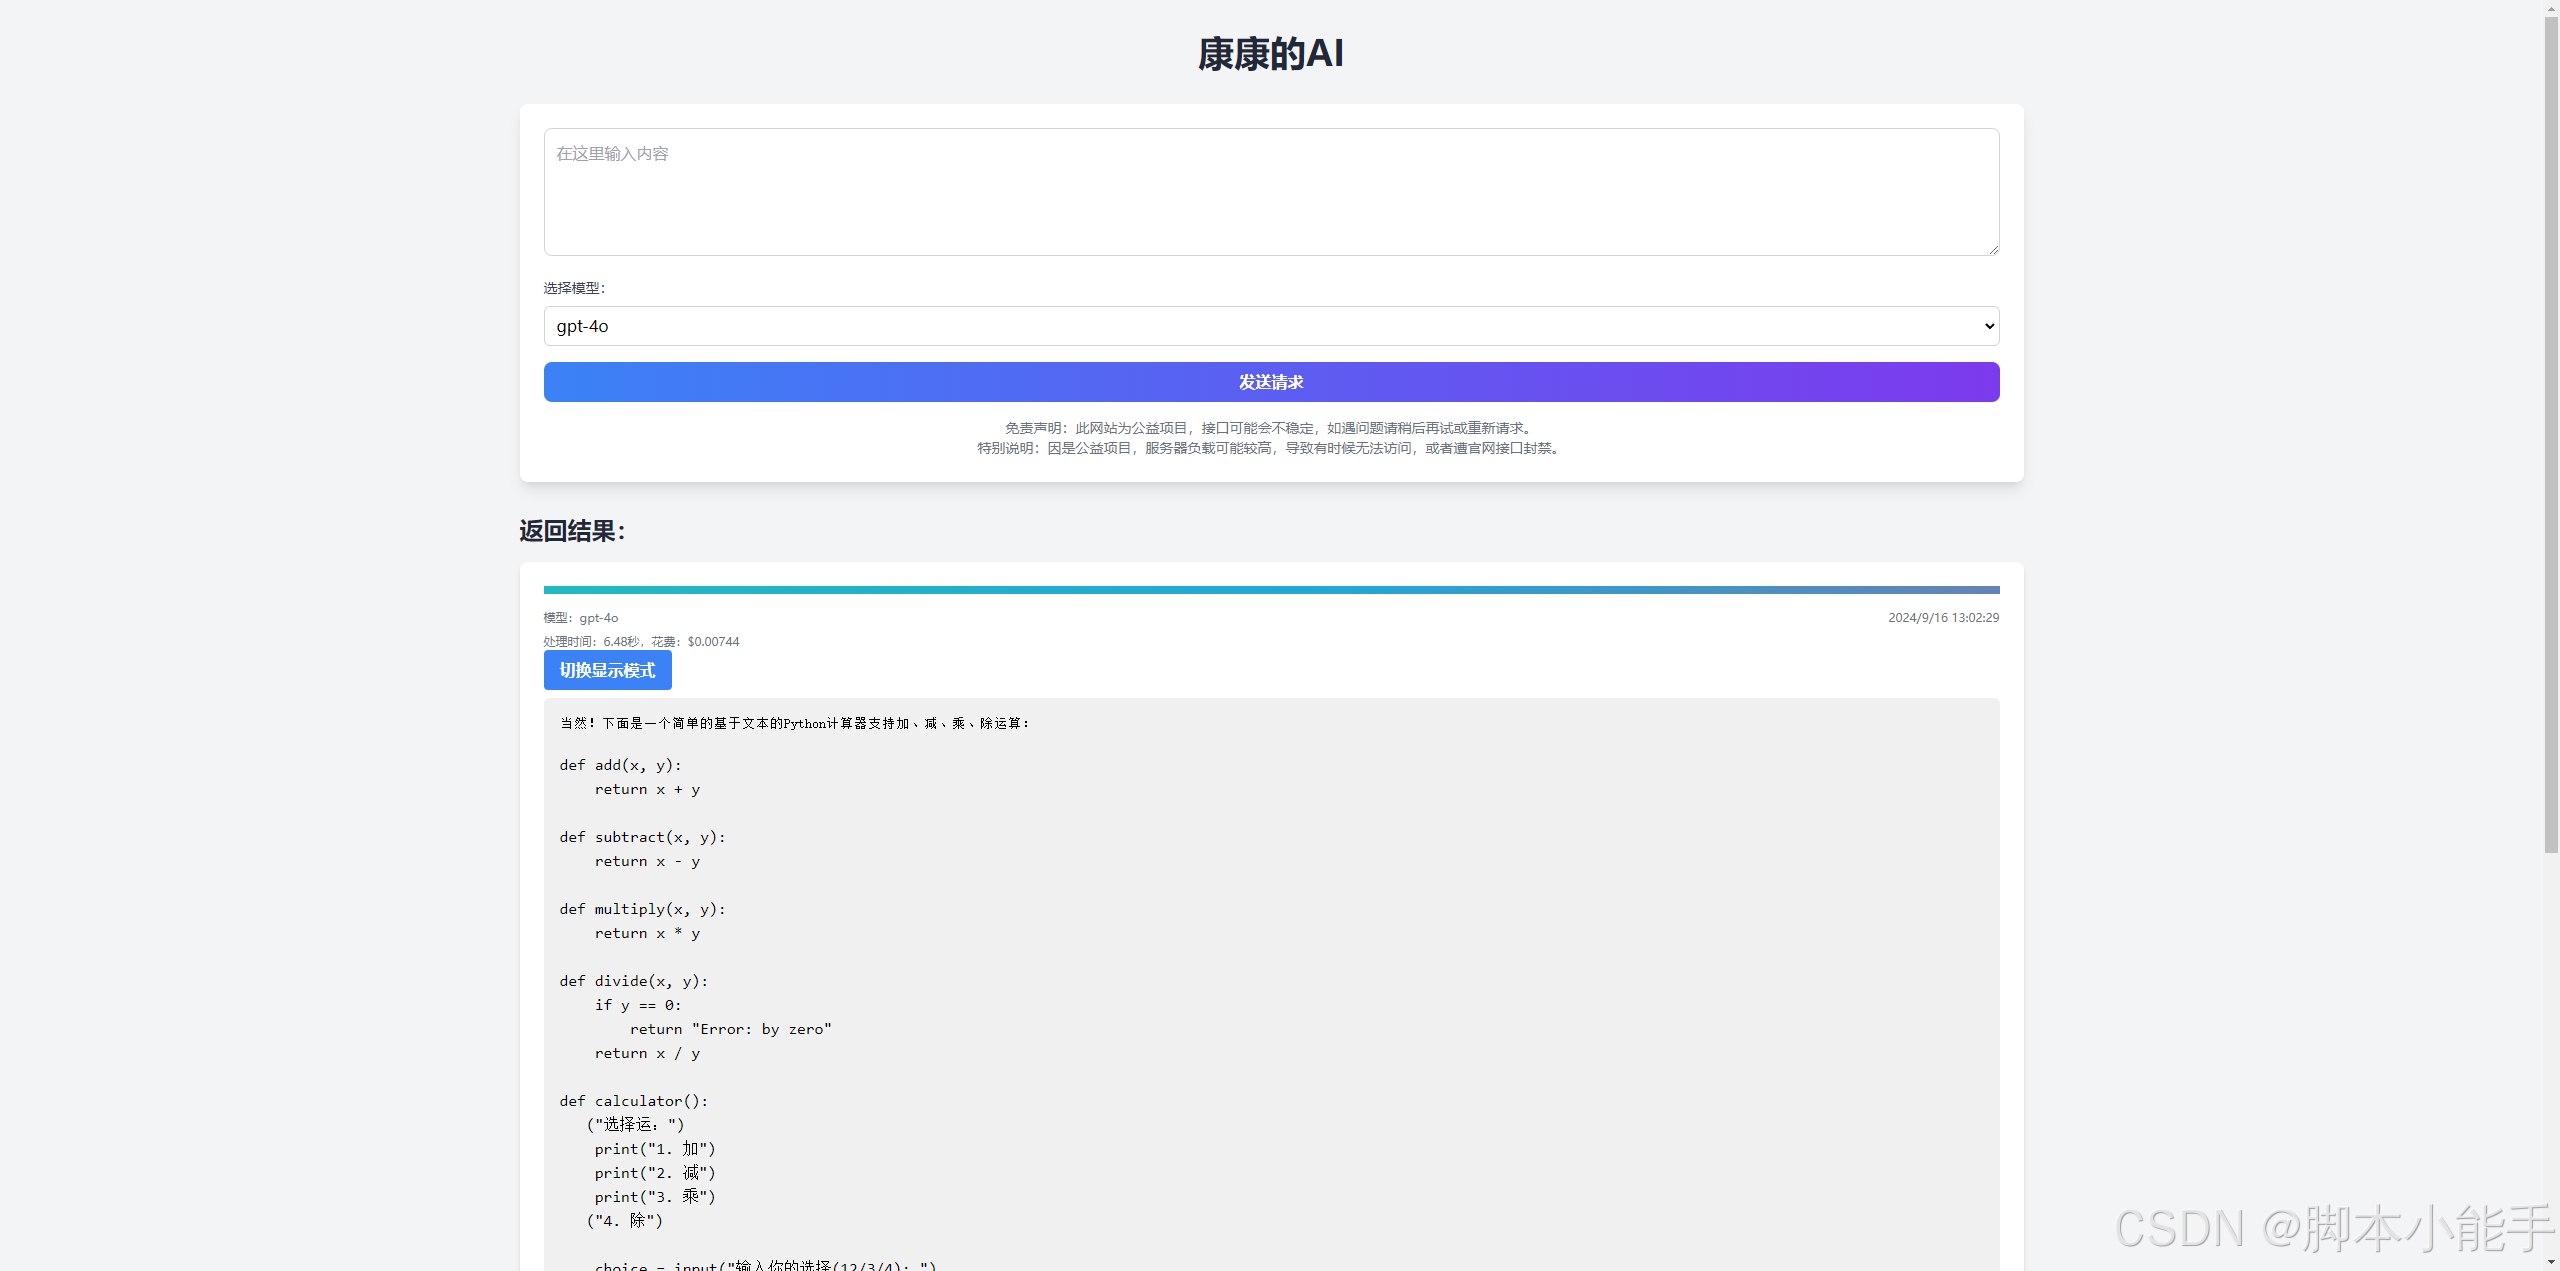Click inside the 在这里输入内容 text area
This screenshot has width=2560, height=1271.
(x=1270, y=190)
